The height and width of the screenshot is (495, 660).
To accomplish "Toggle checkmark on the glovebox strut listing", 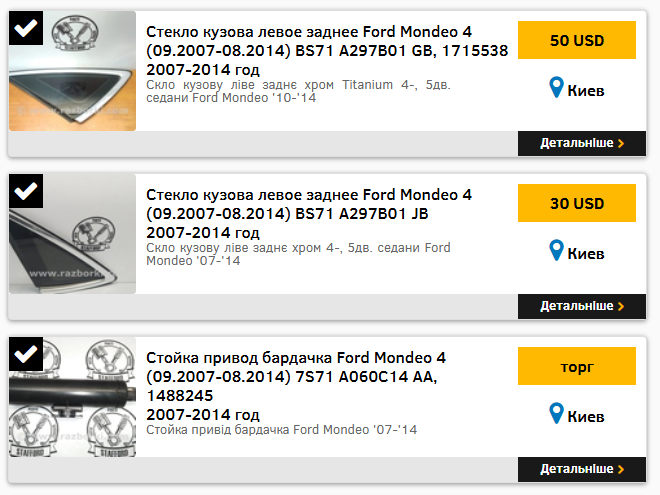I will click(26, 354).
